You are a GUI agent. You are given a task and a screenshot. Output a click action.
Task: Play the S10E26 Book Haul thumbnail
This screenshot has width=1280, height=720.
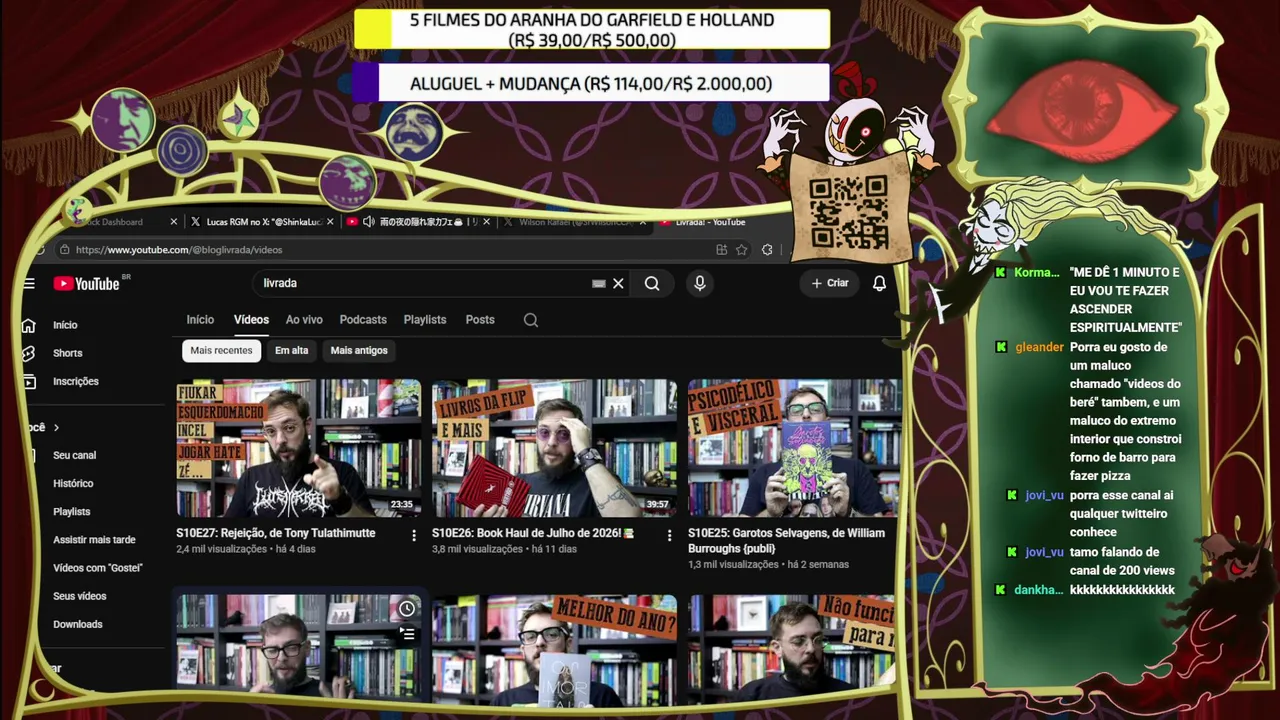pos(554,448)
